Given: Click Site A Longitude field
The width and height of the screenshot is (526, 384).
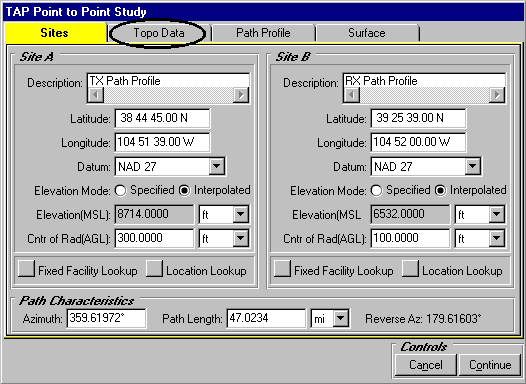Looking at the screenshot, I should pos(162,142).
